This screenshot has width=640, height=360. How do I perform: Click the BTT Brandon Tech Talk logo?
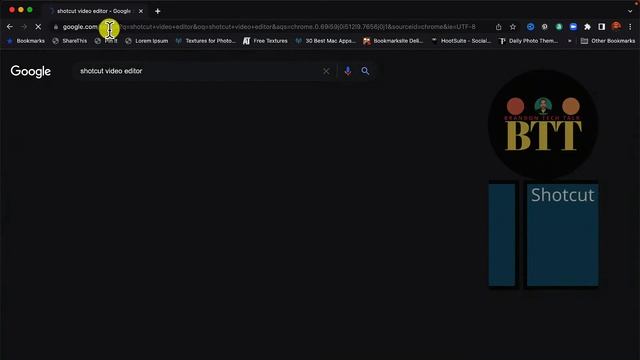click(543, 124)
